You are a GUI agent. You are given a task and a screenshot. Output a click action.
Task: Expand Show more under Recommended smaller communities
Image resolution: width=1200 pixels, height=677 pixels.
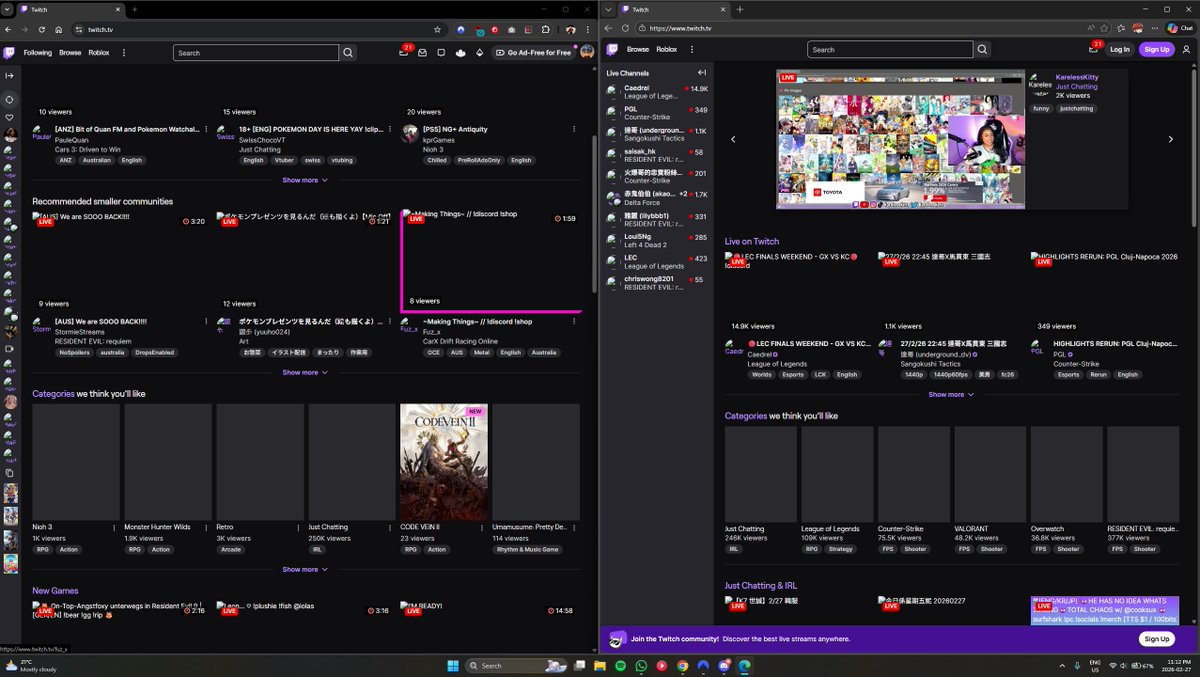(305, 372)
